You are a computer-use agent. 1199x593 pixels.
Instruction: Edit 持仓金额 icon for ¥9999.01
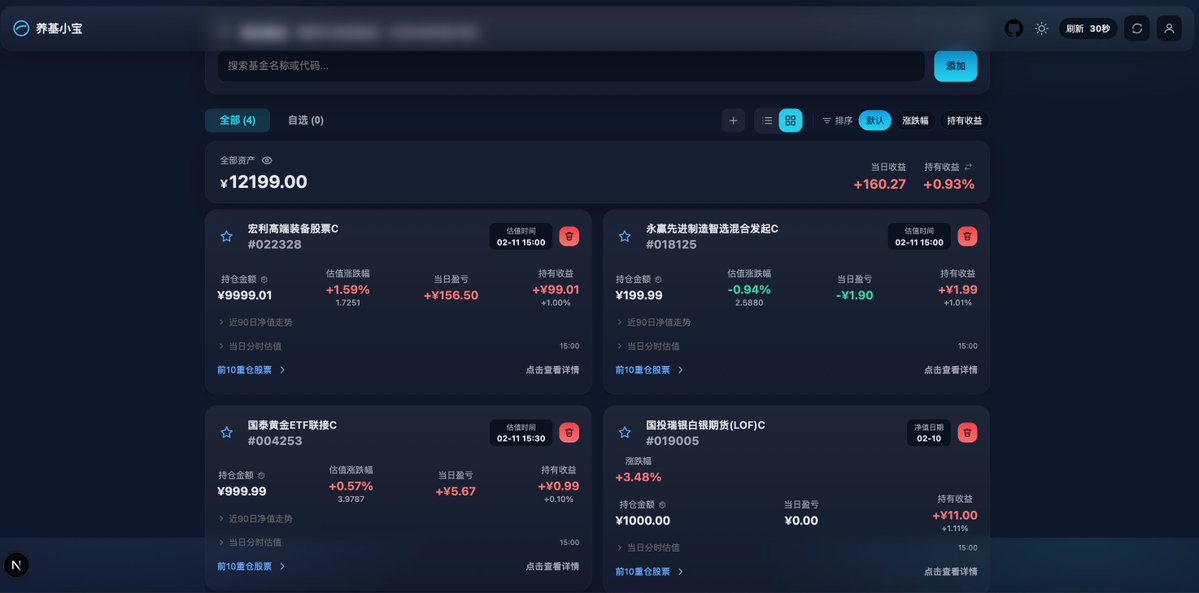[264, 280]
